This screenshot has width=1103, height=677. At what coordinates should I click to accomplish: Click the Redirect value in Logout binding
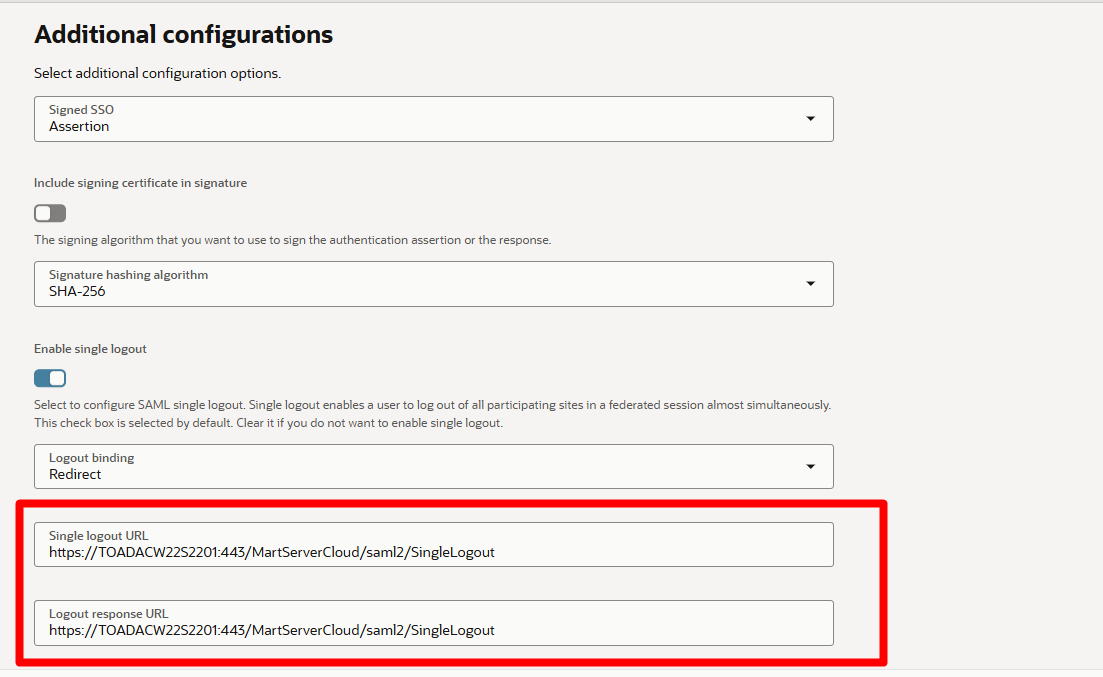(x=75, y=475)
